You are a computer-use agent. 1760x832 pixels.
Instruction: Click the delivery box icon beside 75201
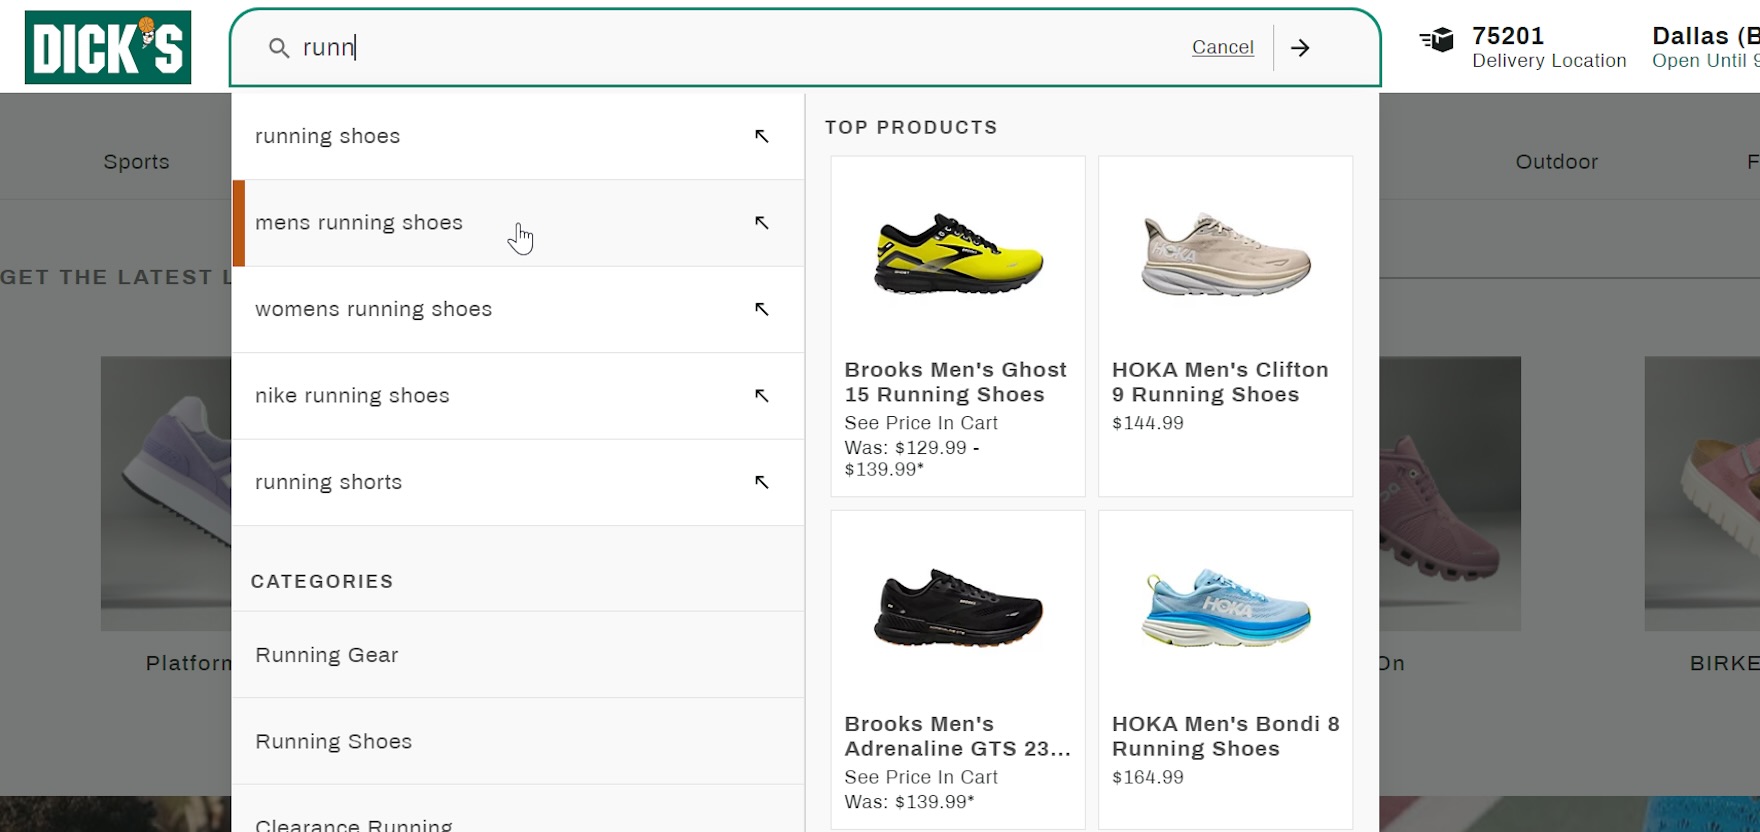click(x=1437, y=40)
